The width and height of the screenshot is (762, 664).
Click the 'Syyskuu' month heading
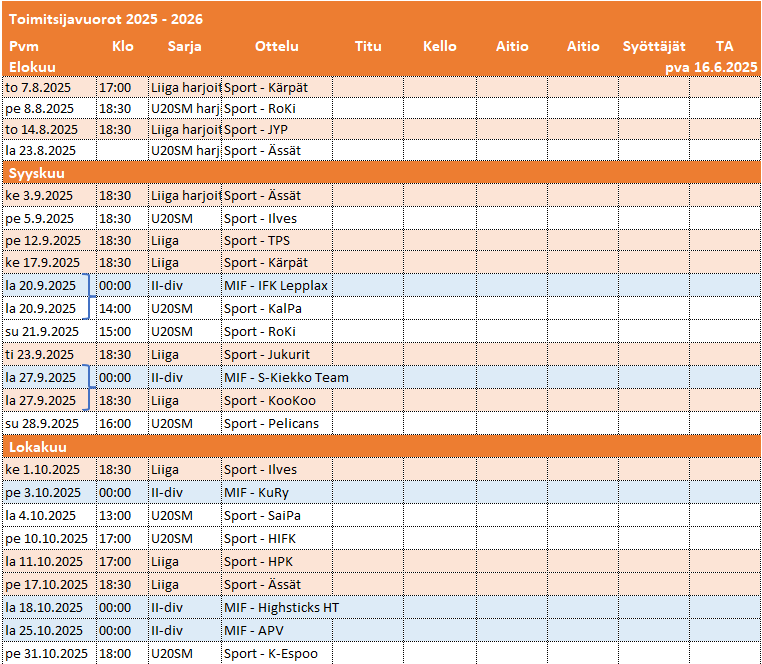point(36,174)
